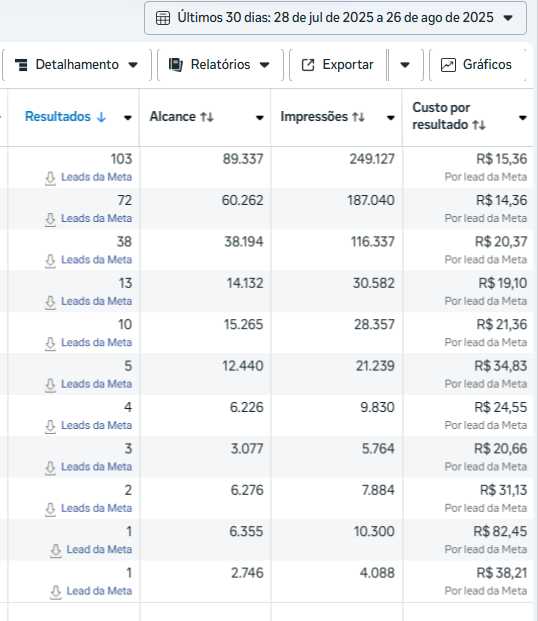Click the export icon next to Exportar
The image size is (538, 621).
coord(308,65)
